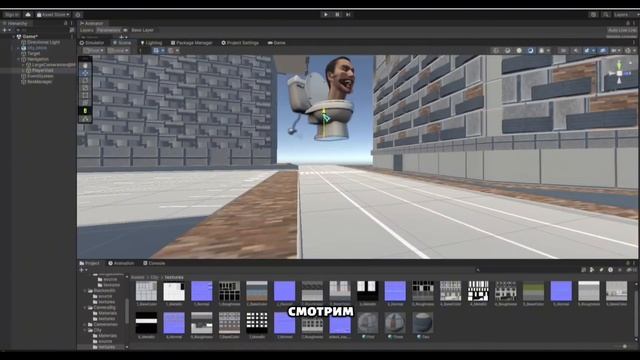This screenshot has width=640, height=360.
Task: Switch to the Lighting tab
Action: pyautogui.click(x=151, y=42)
